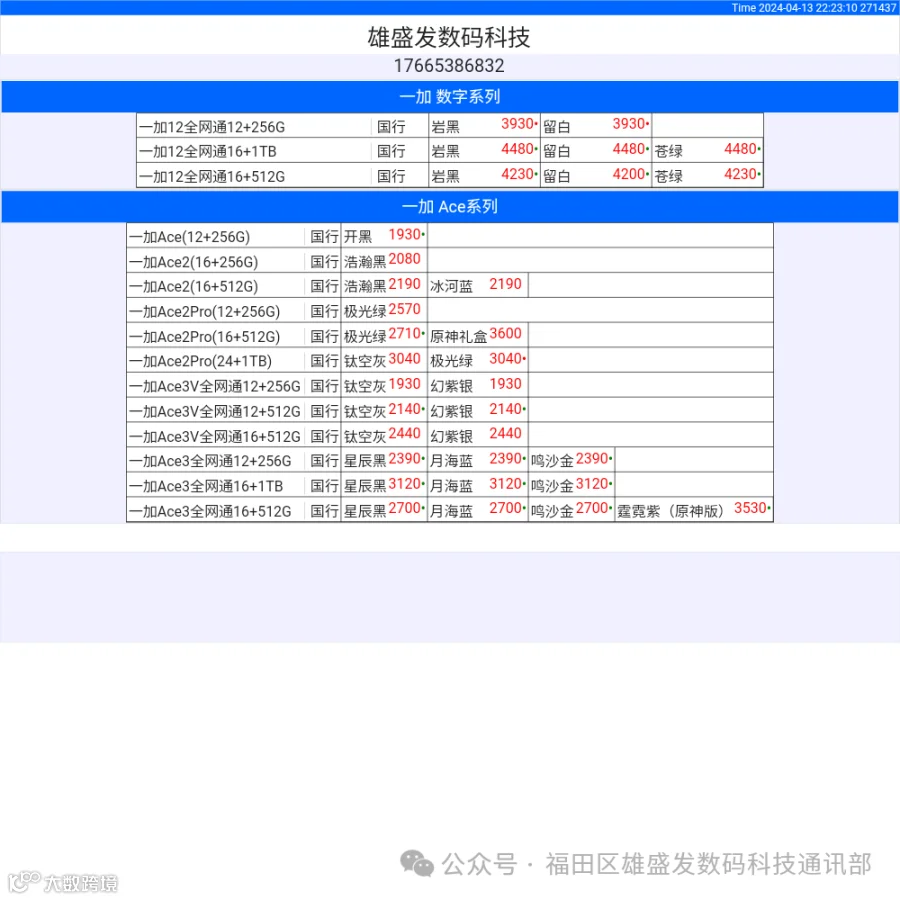The width and height of the screenshot is (900, 900).
Task: Click the 雄盛发数码科技 title text
Action: tap(449, 37)
